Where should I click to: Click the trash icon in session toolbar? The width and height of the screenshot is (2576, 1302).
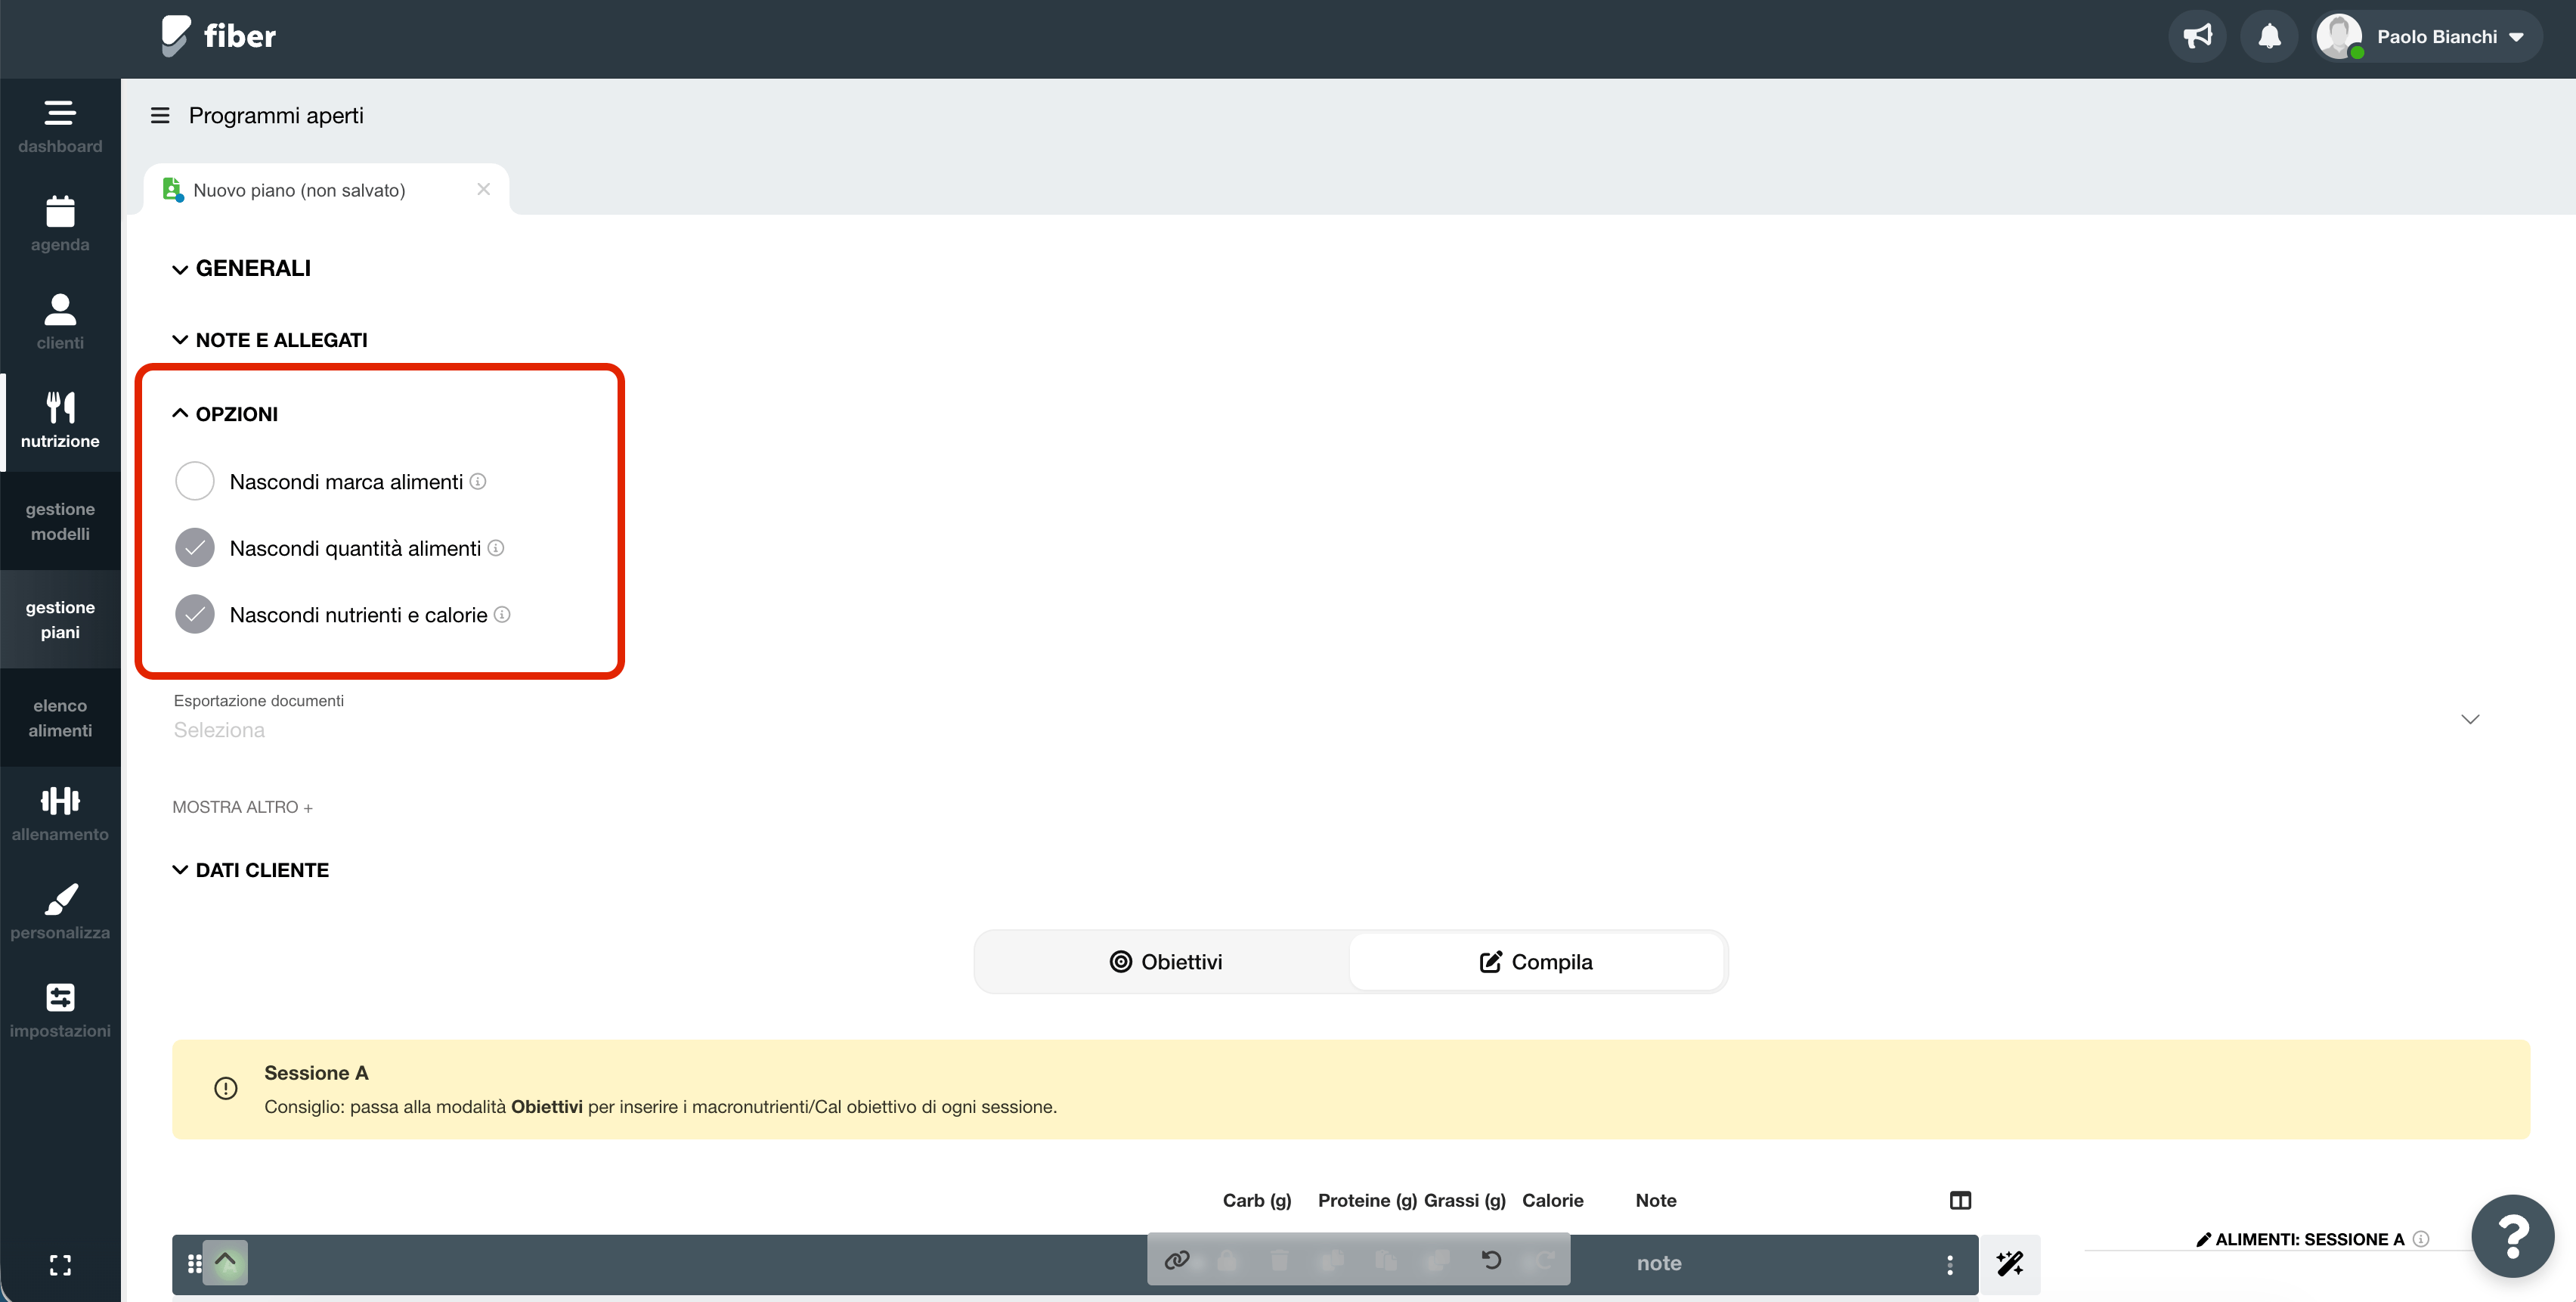coord(1279,1260)
